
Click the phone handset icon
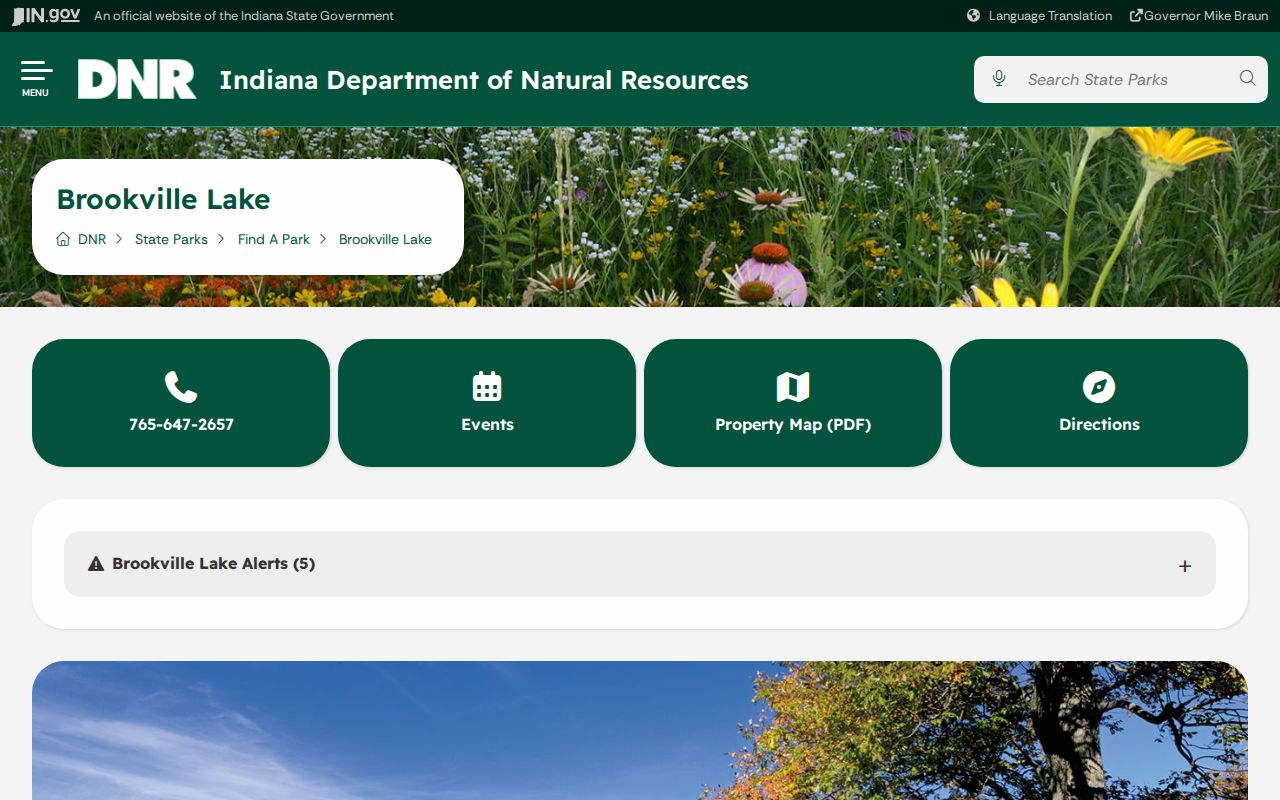pyautogui.click(x=181, y=387)
